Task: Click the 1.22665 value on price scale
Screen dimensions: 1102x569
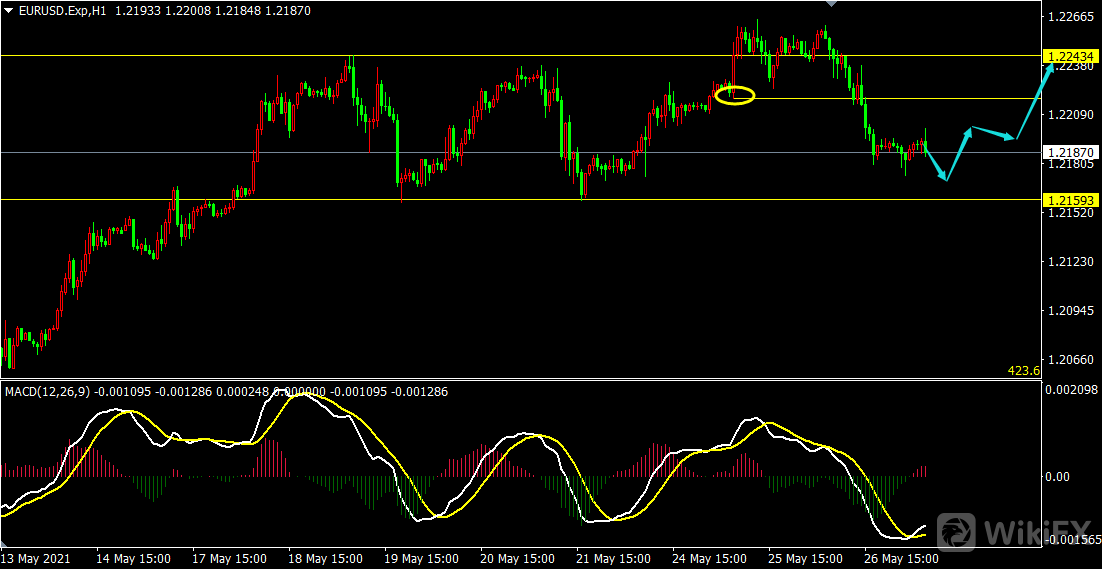Action: (x=1069, y=17)
